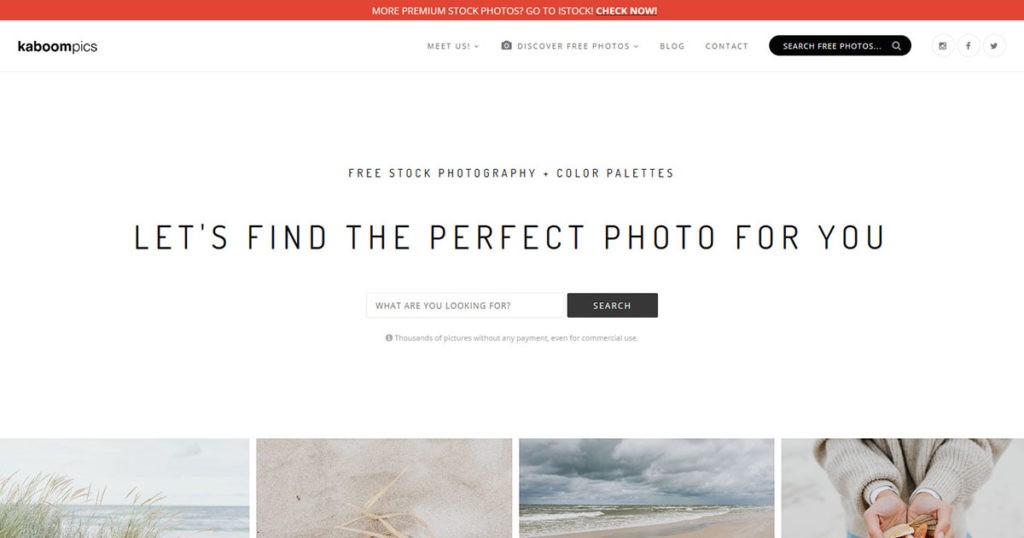This screenshot has width=1024, height=538.
Task: Open the Contact menu item
Action: [x=726, y=46]
